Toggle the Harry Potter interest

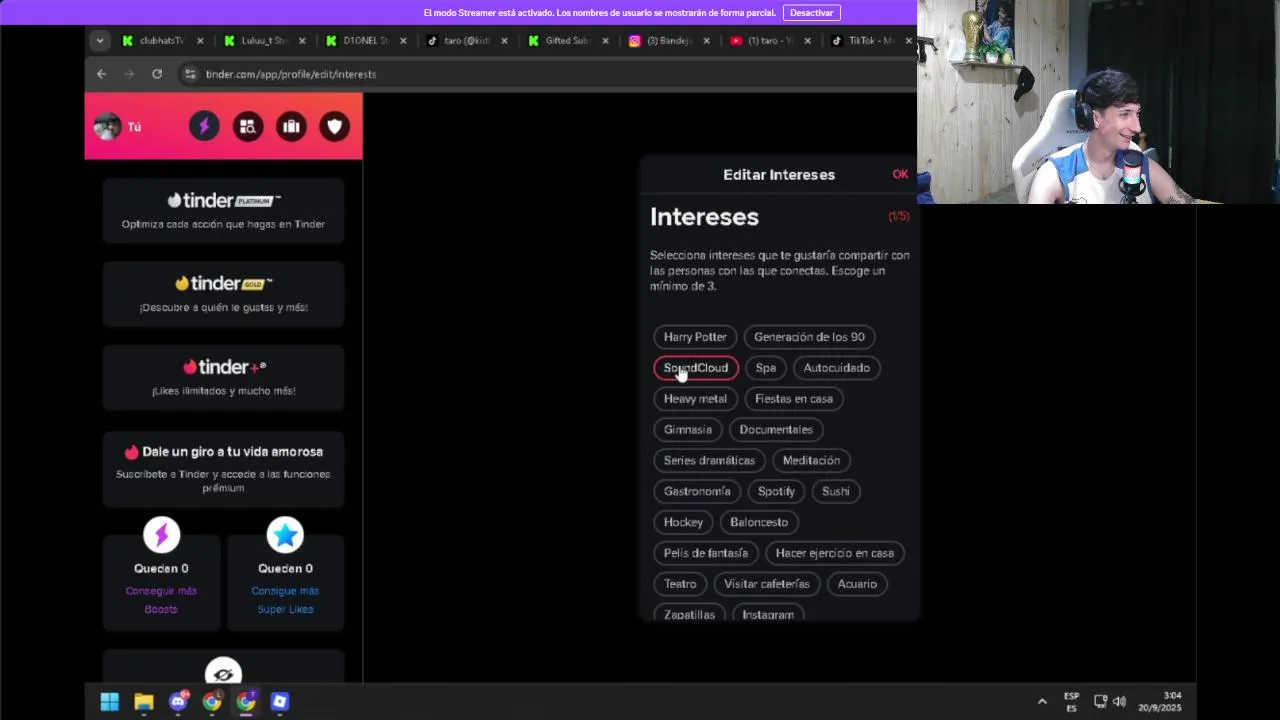[x=695, y=337]
